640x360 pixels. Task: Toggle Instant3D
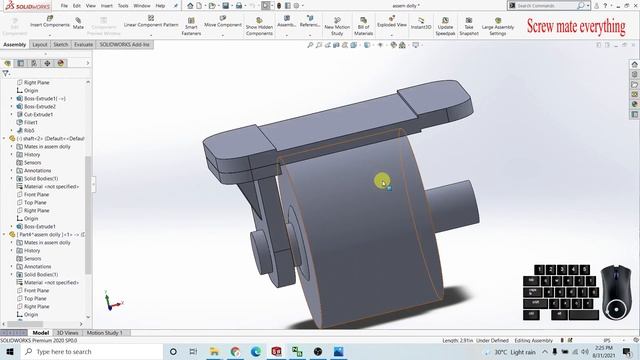pyautogui.click(x=421, y=23)
